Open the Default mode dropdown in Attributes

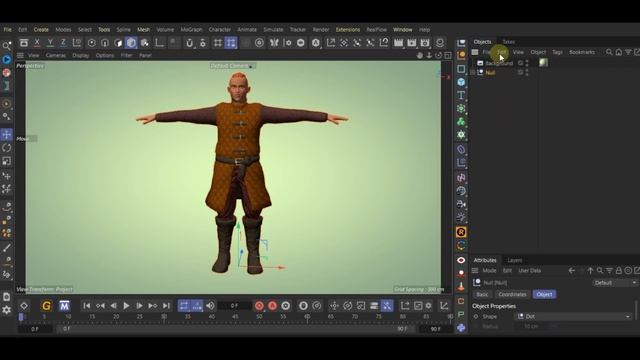tap(615, 282)
